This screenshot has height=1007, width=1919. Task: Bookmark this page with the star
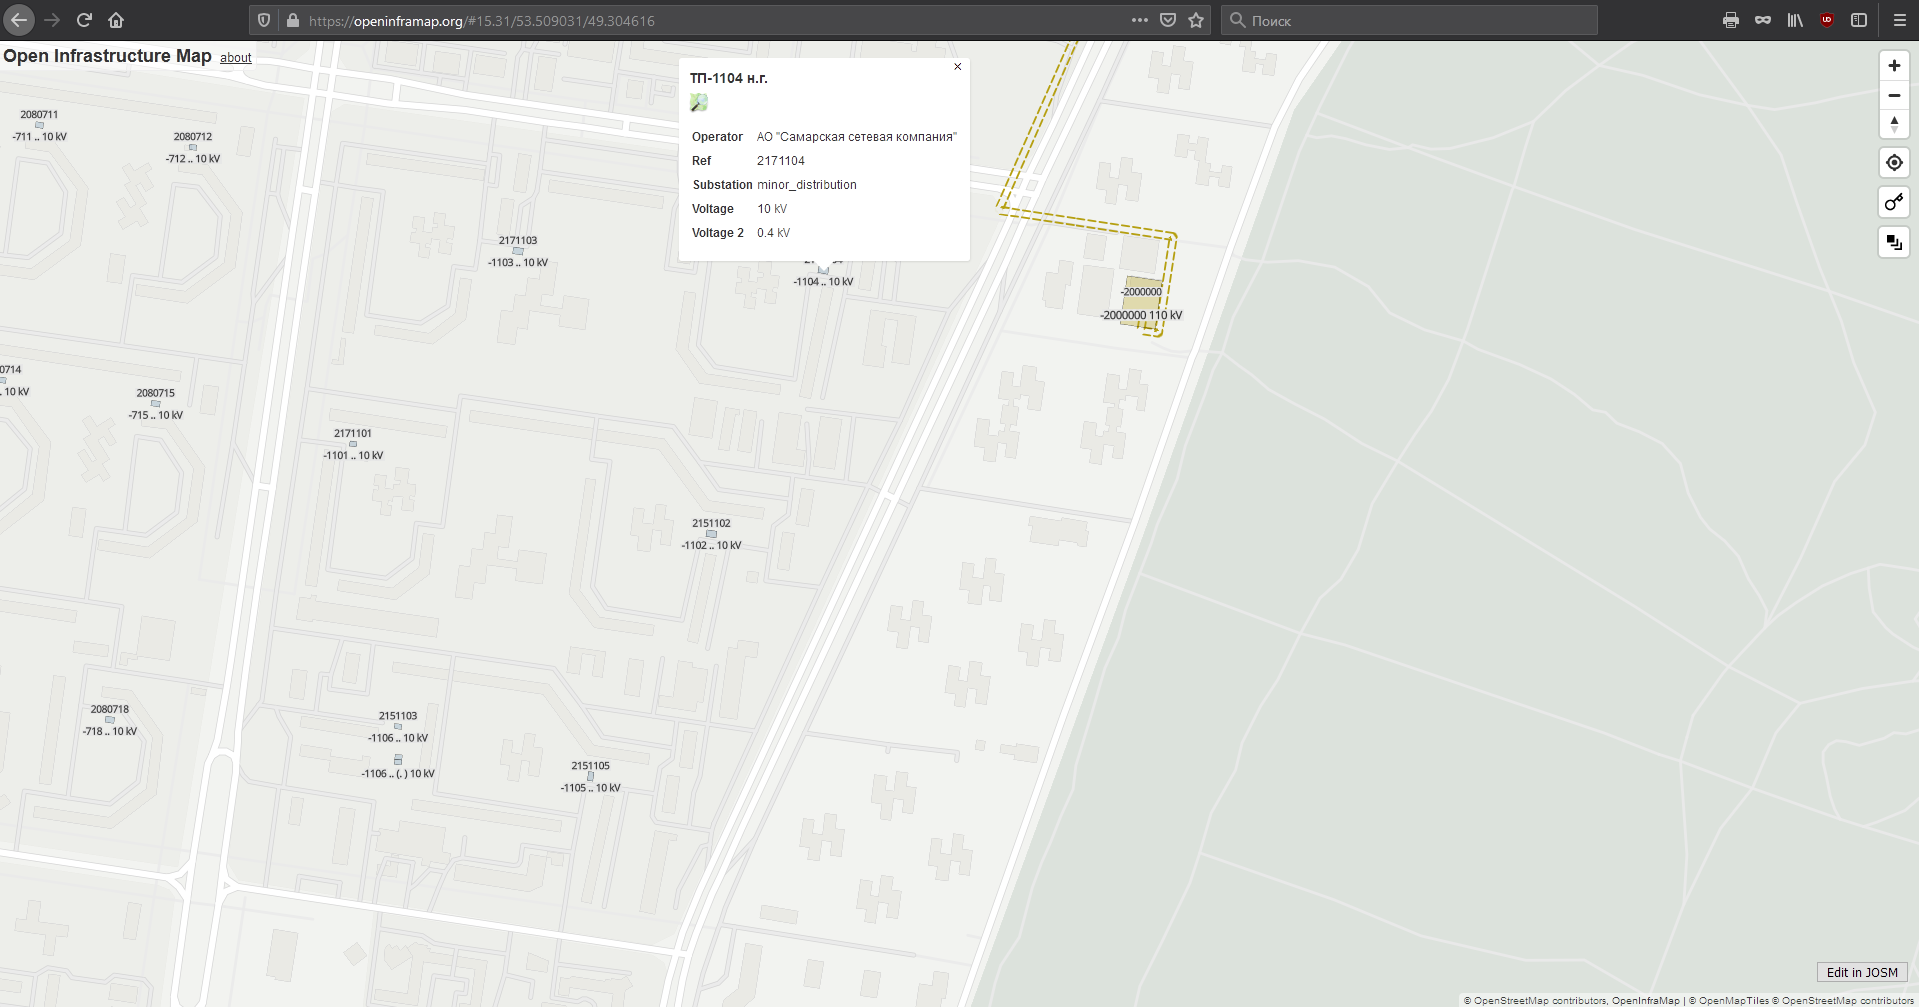pyautogui.click(x=1195, y=19)
